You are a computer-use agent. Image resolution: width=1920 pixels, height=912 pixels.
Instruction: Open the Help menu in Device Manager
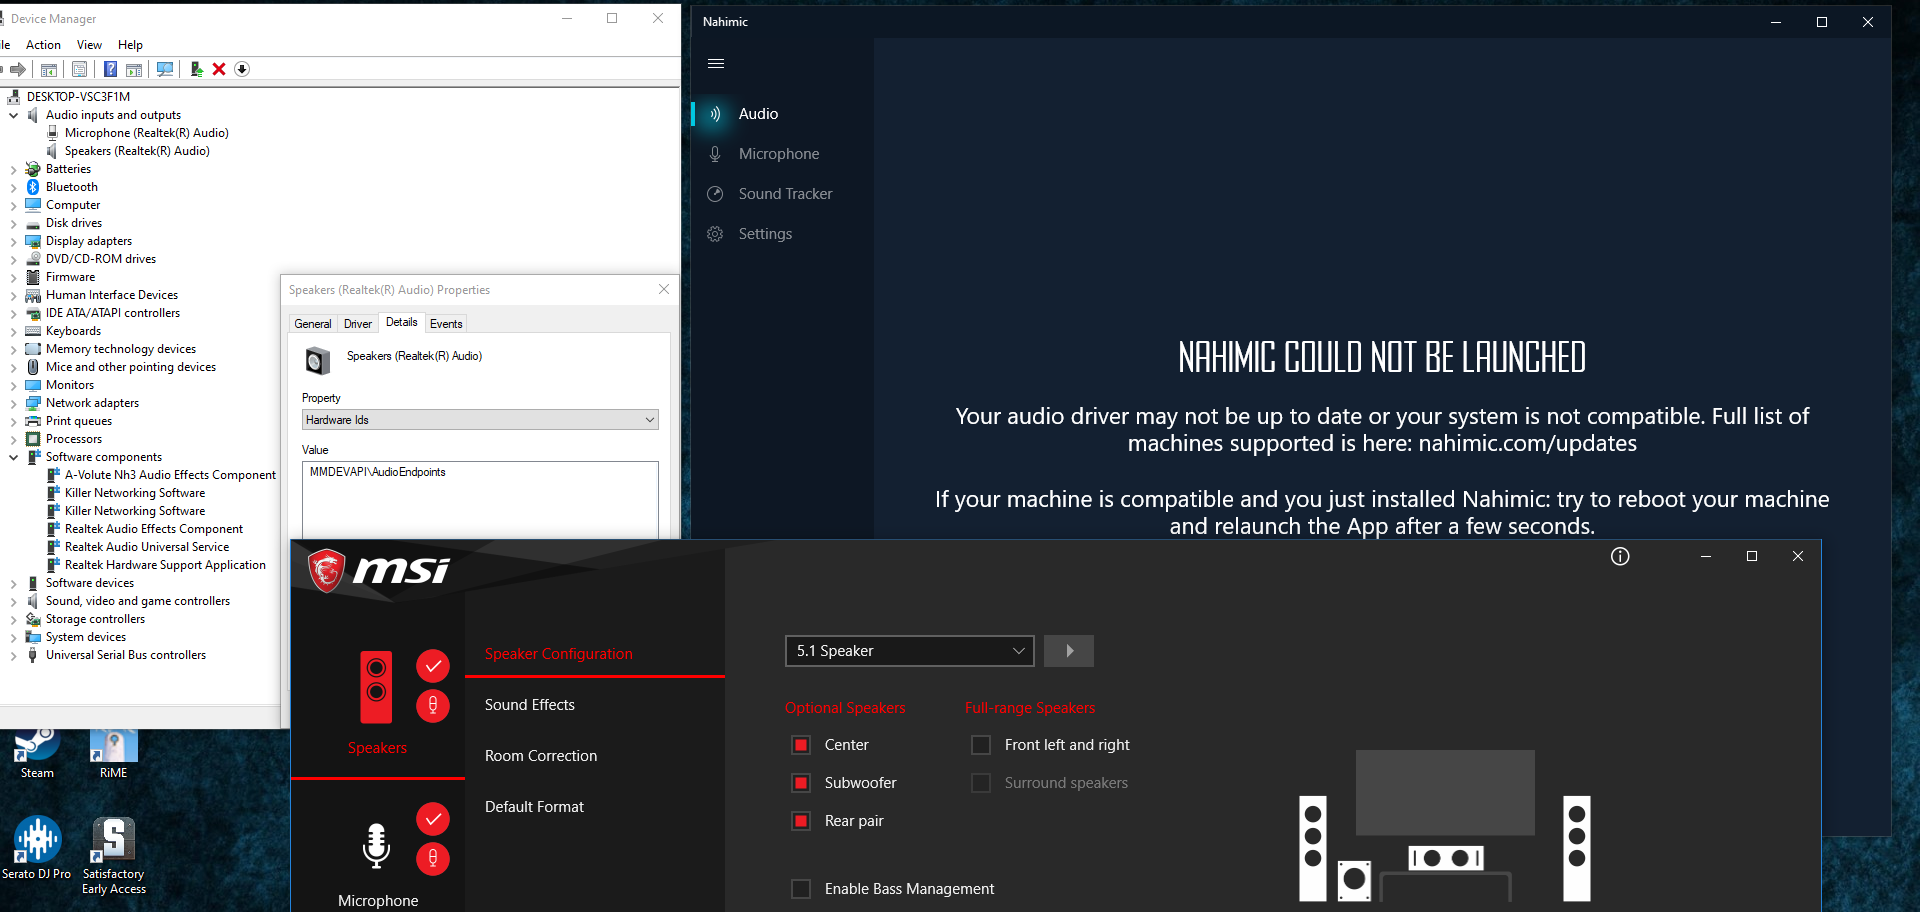point(130,45)
